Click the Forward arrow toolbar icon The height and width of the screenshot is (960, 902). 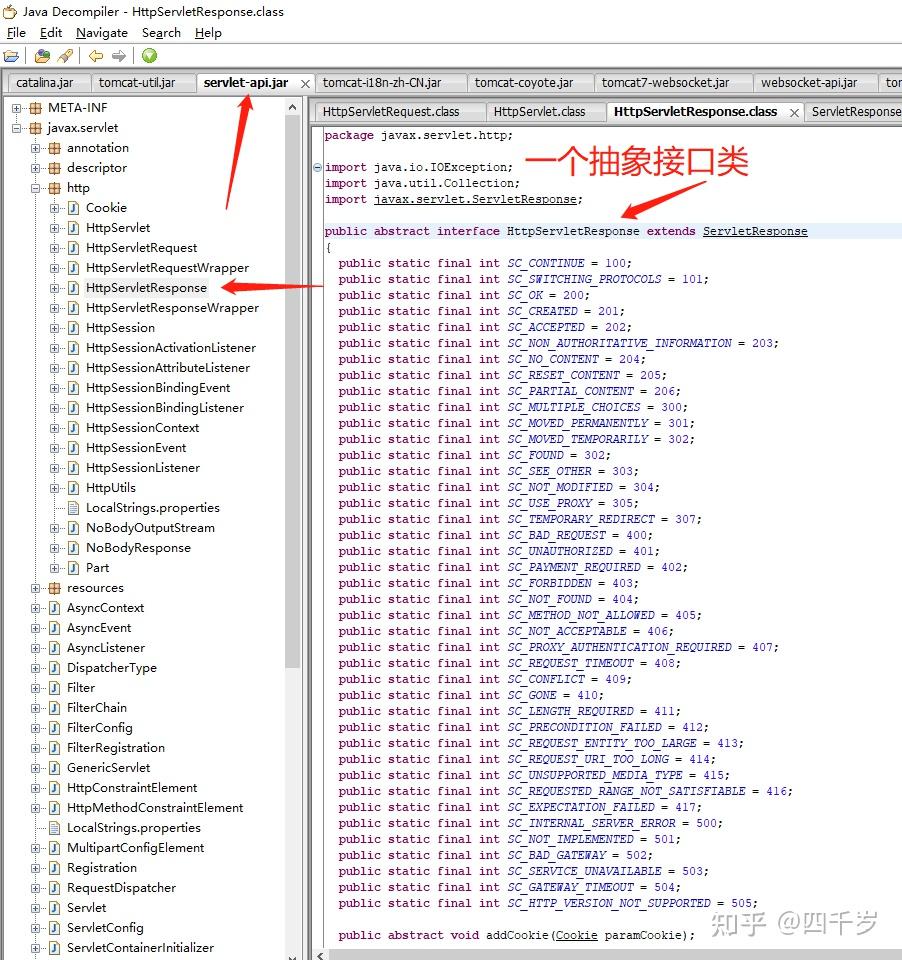tap(119, 56)
